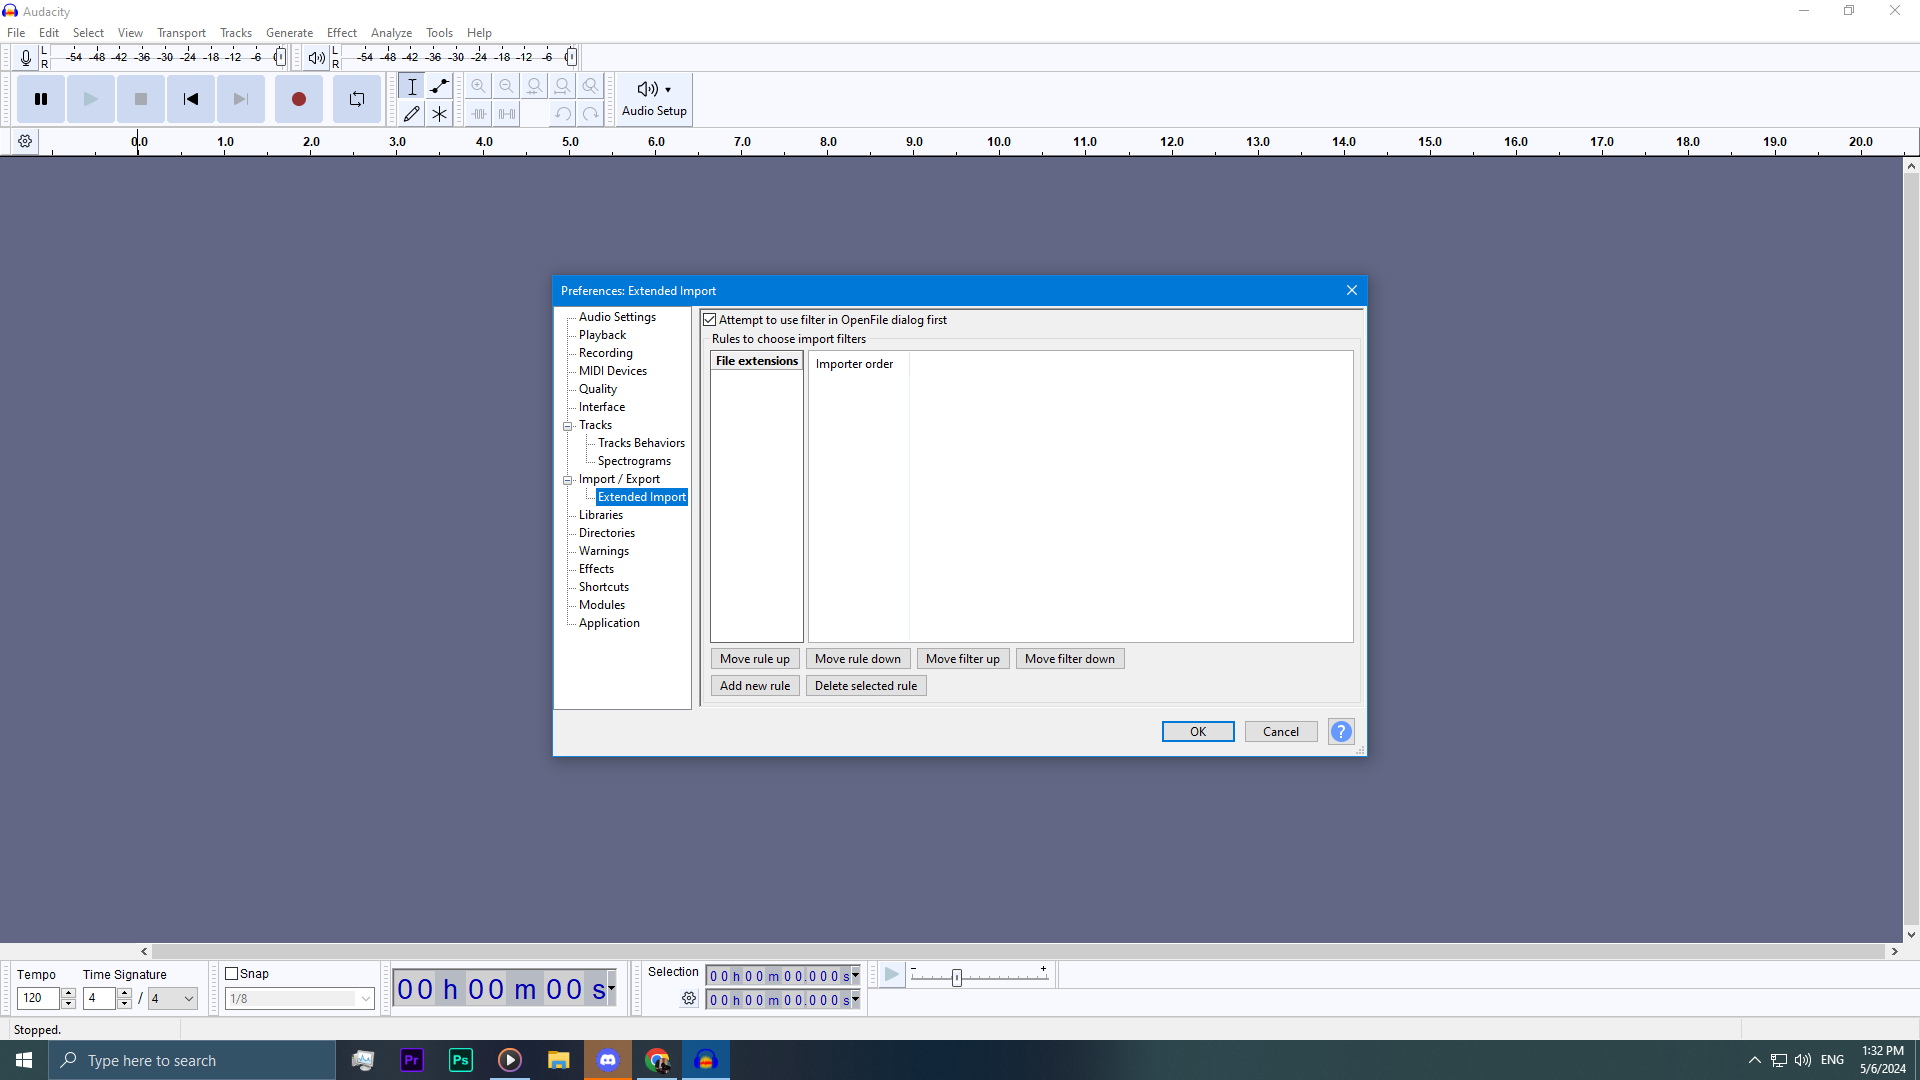
Task: Open the help question mark button
Action: coord(1341,732)
